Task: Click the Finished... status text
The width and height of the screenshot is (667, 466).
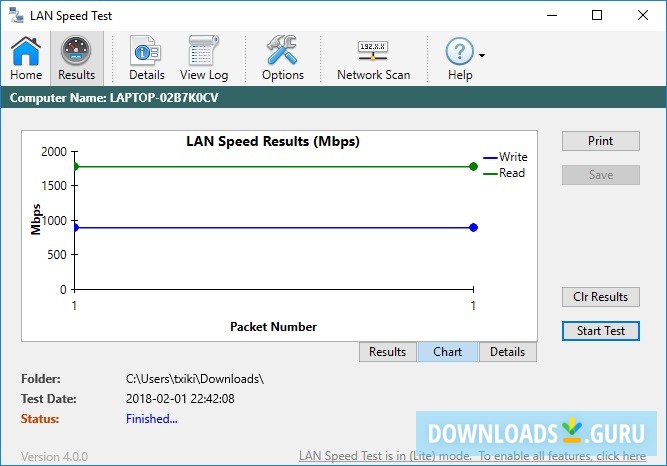Action: coord(151,419)
